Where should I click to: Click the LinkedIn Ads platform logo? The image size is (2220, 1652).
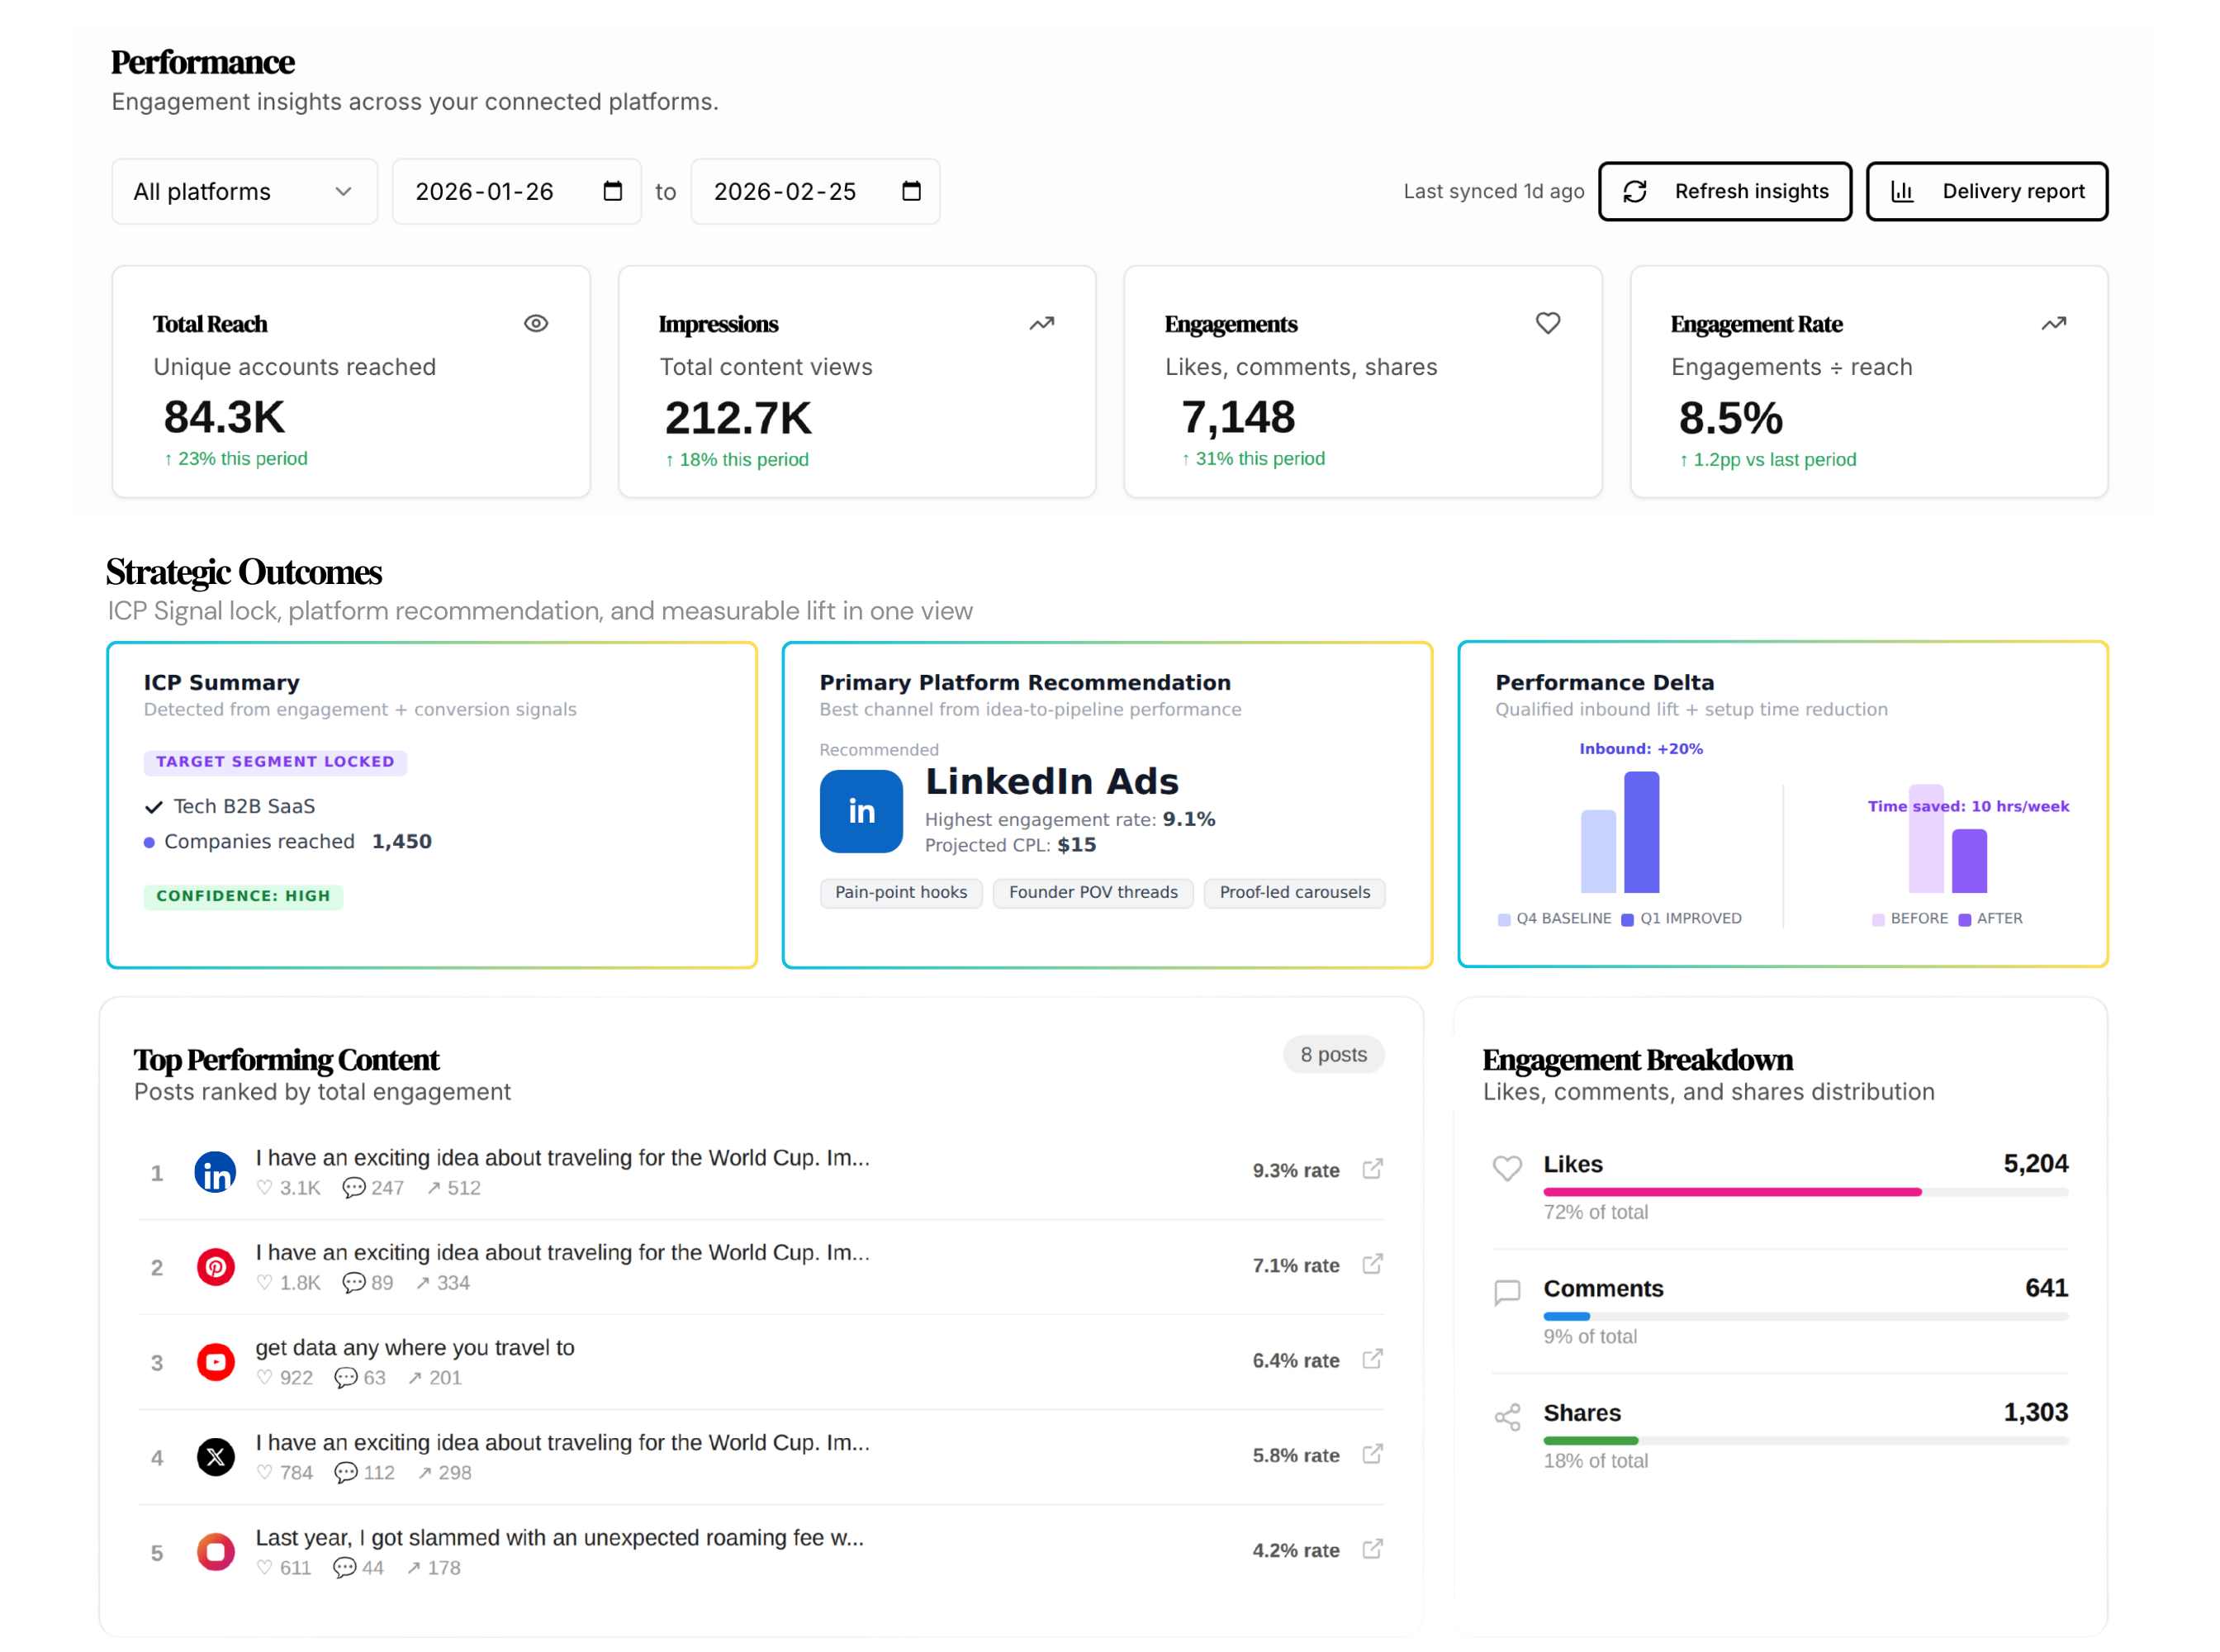(x=861, y=811)
